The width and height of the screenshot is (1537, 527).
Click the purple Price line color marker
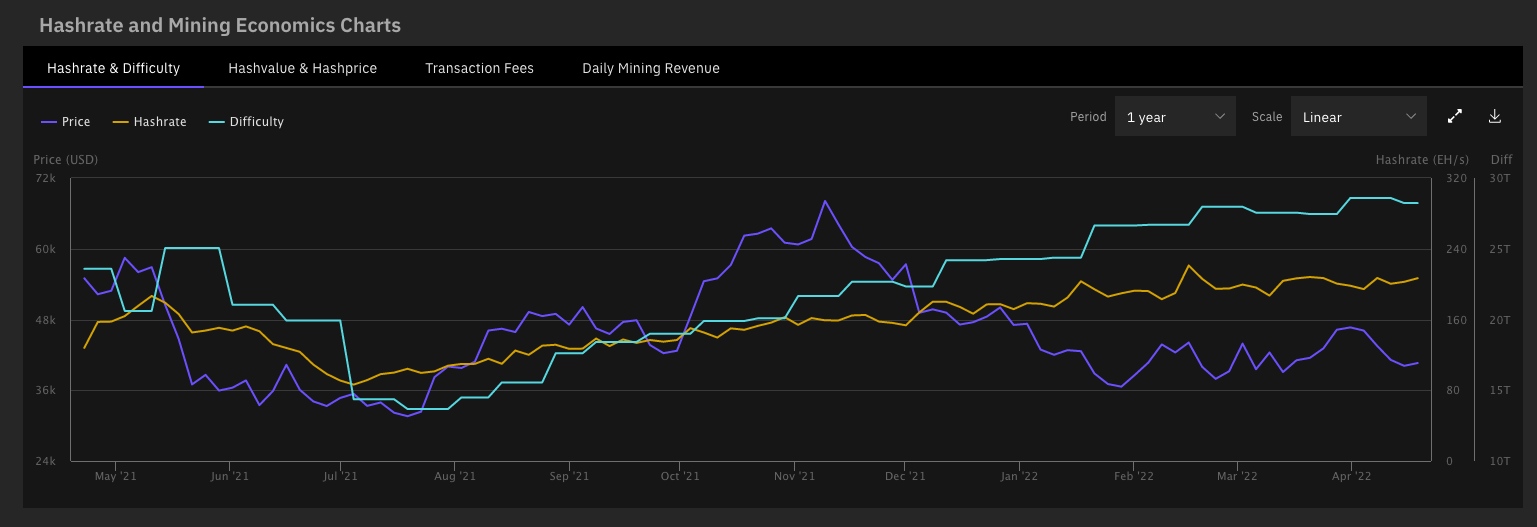click(x=48, y=122)
